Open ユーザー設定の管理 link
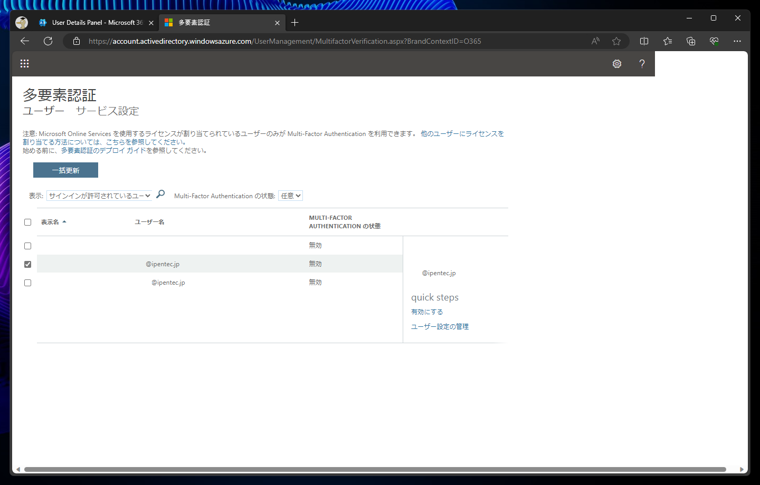The width and height of the screenshot is (760, 485). coord(440,327)
